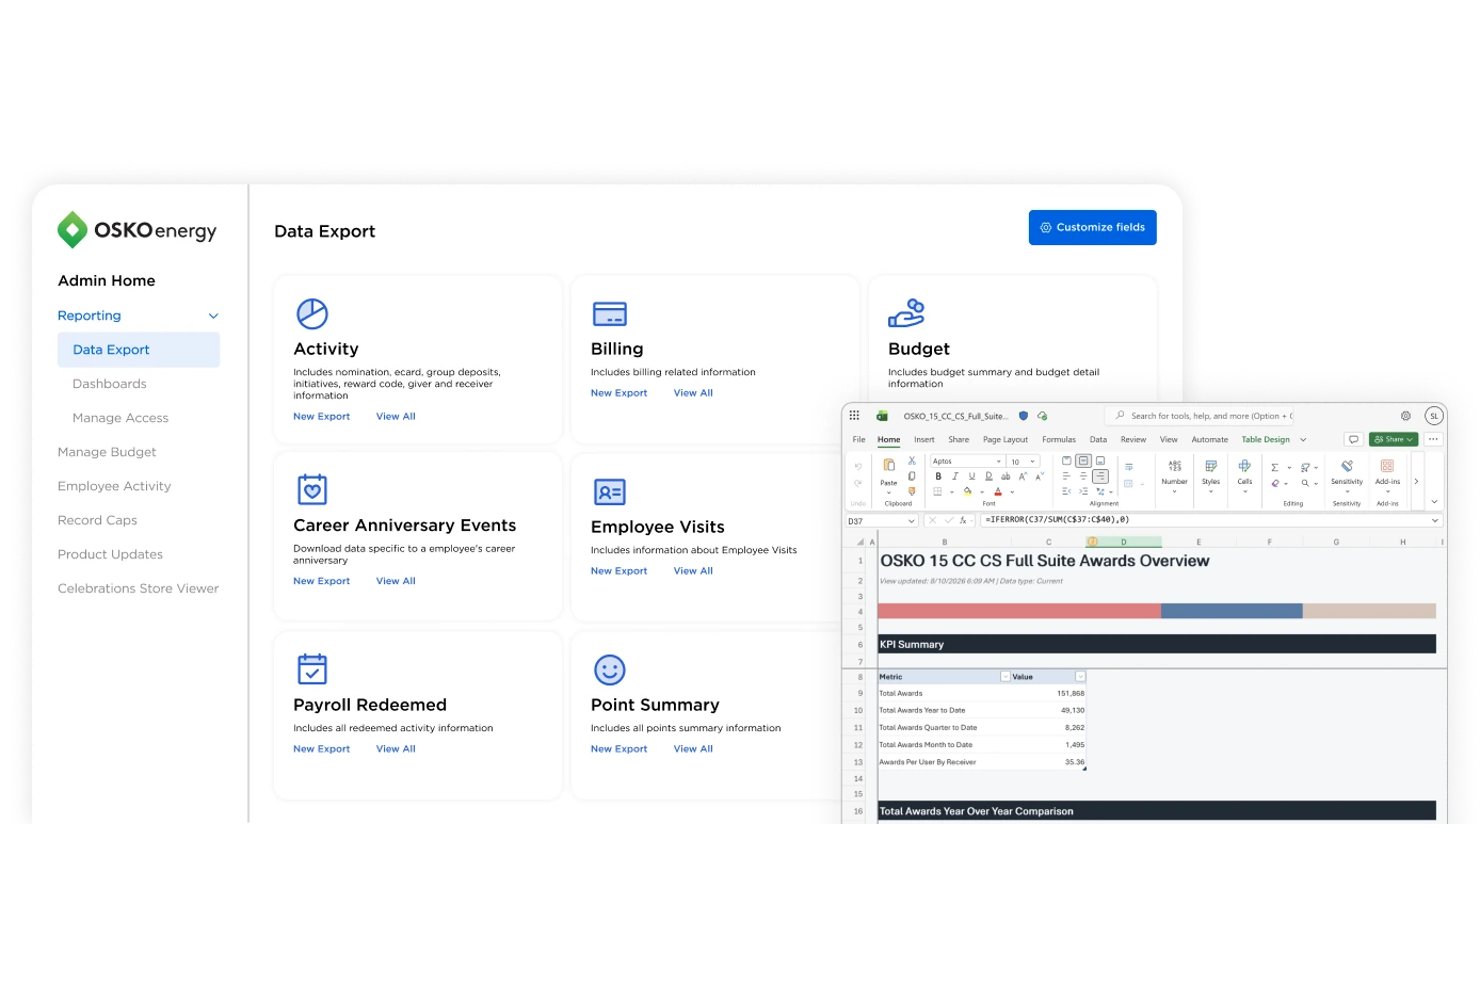The width and height of the screenshot is (1480, 987).
Task: Expand more ribbon tabs chevron after Table Design
Action: pyautogui.click(x=1303, y=439)
